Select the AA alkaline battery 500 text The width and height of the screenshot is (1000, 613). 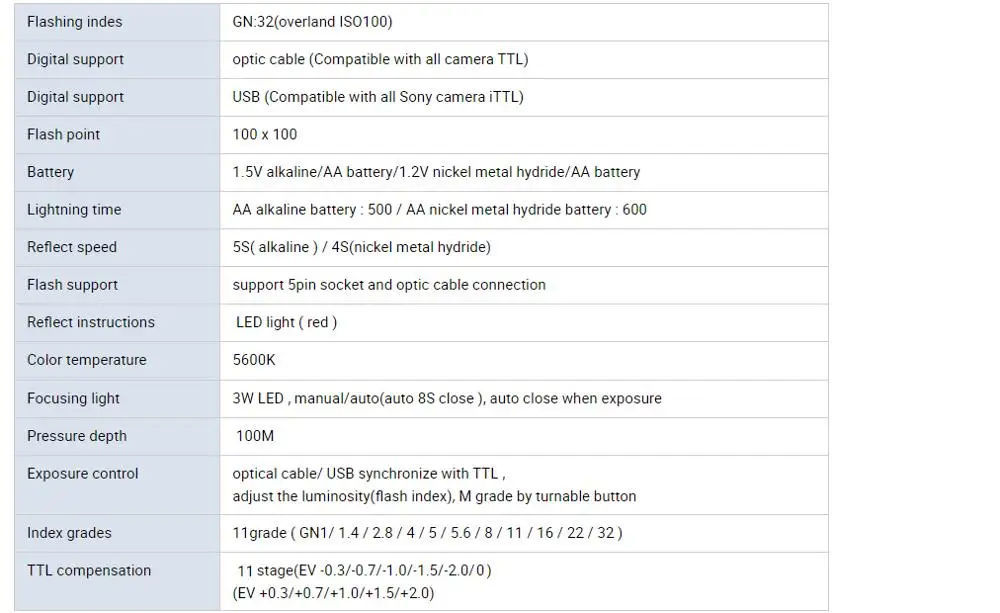(x=312, y=210)
